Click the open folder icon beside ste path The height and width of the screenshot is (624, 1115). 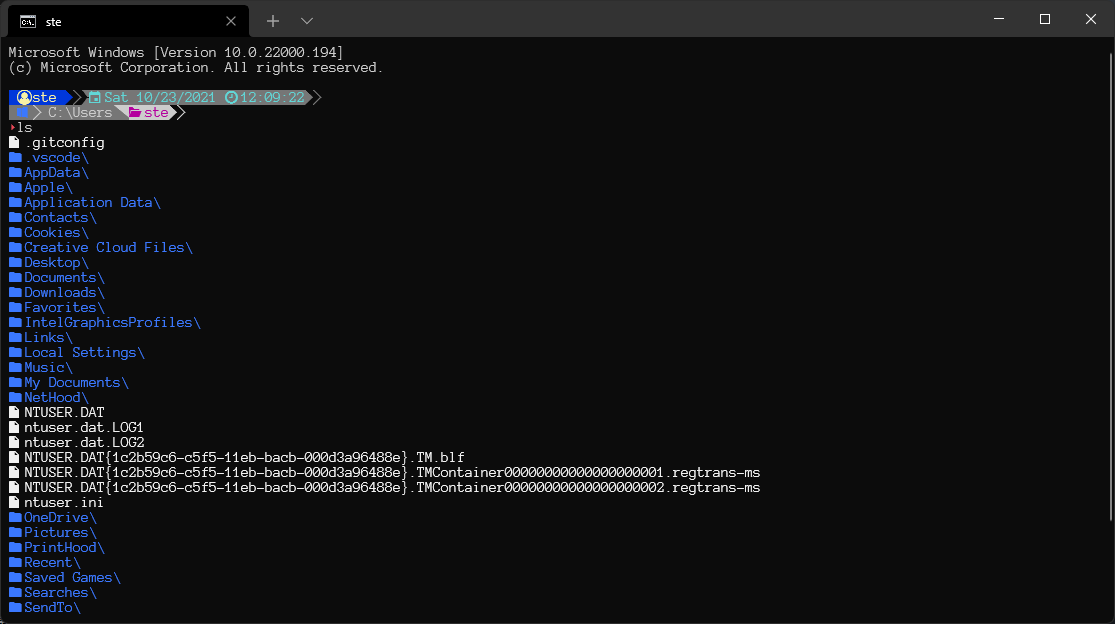click(135, 112)
